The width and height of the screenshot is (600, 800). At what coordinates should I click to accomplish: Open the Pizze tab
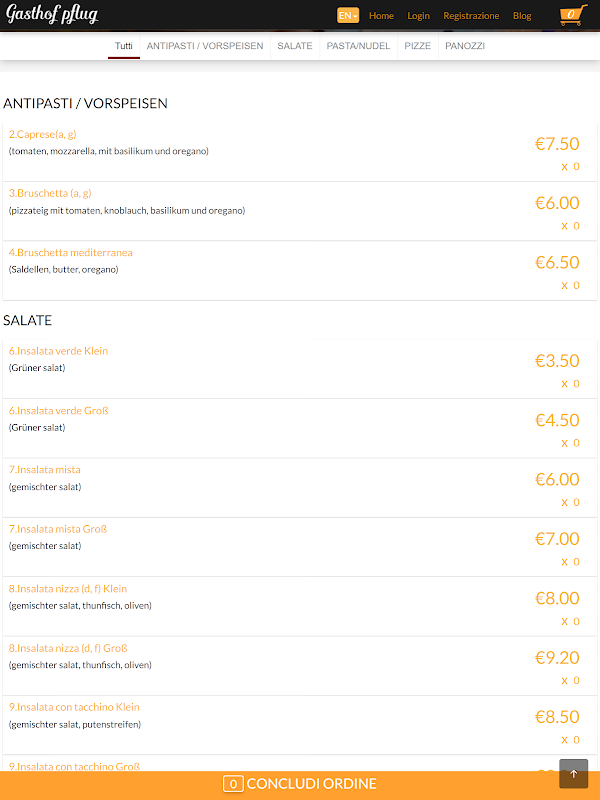[418, 46]
